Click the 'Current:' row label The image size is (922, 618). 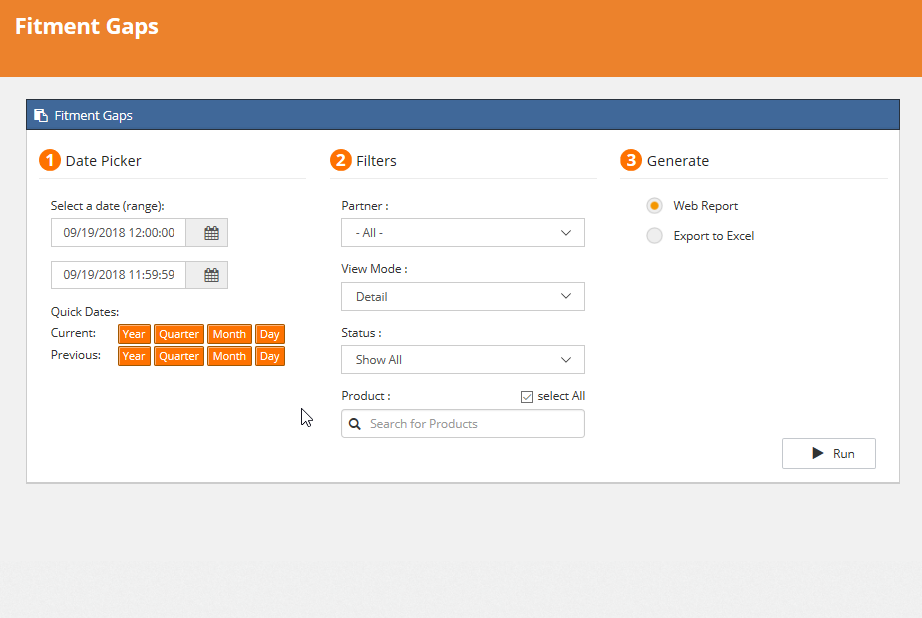(x=74, y=333)
